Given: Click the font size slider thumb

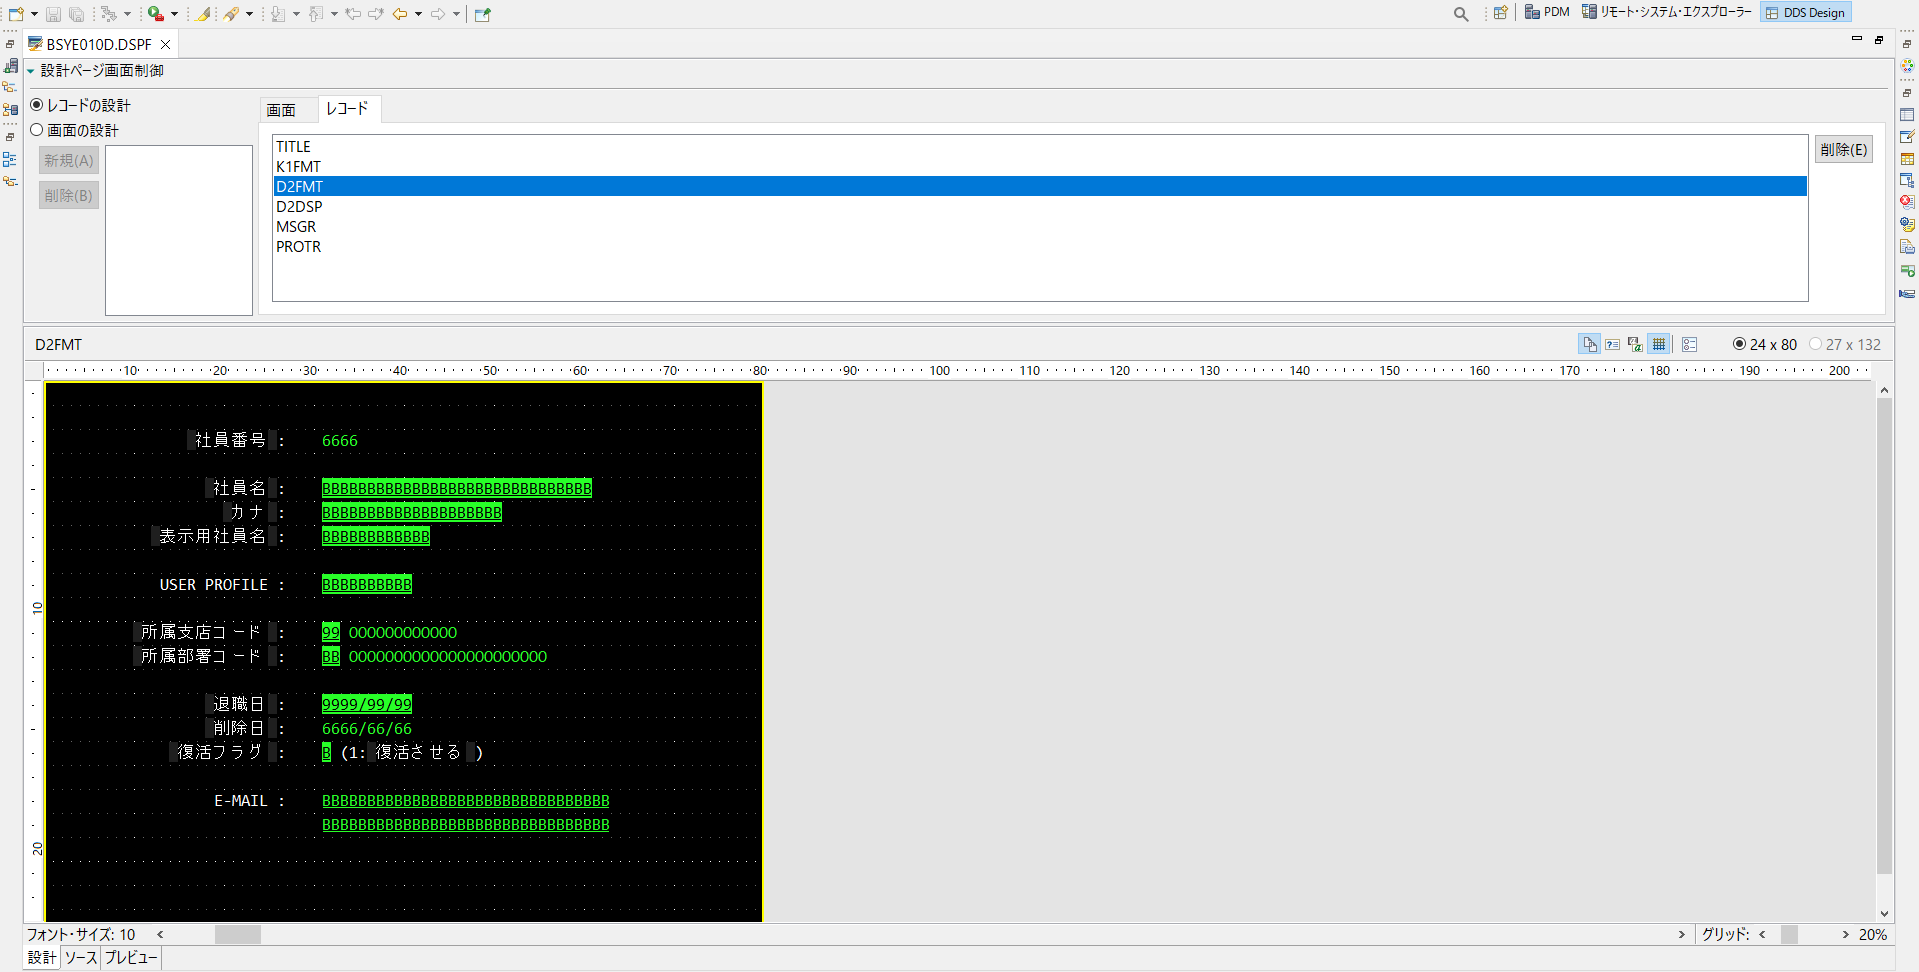Looking at the screenshot, I should click(238, 934).
